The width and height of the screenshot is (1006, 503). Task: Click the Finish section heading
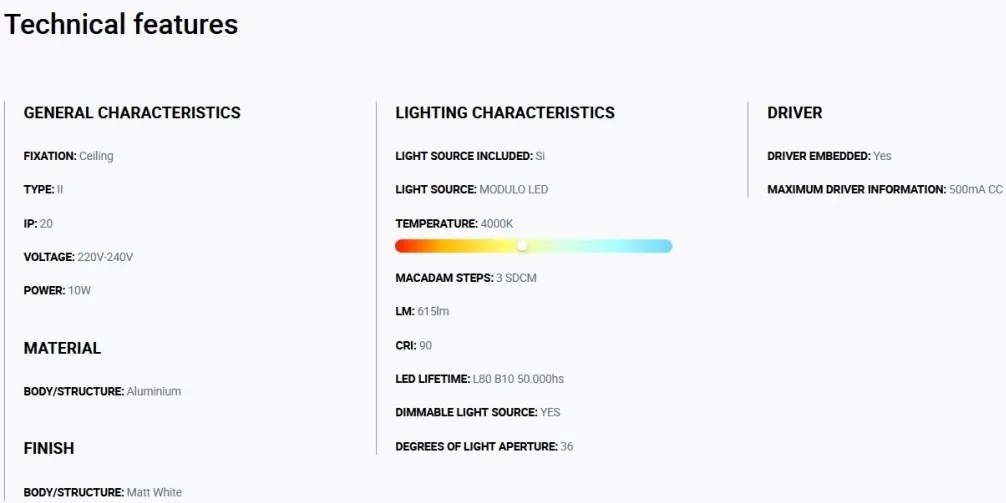(x=49, y=448)
